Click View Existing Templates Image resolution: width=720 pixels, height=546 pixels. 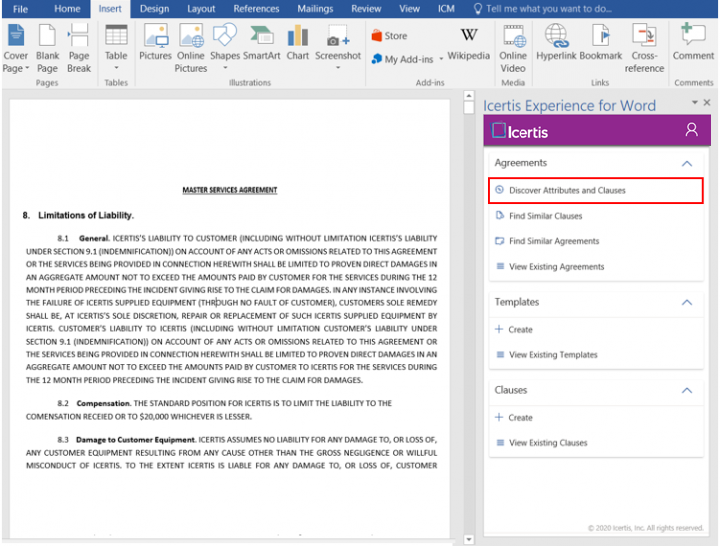(553, 355)
